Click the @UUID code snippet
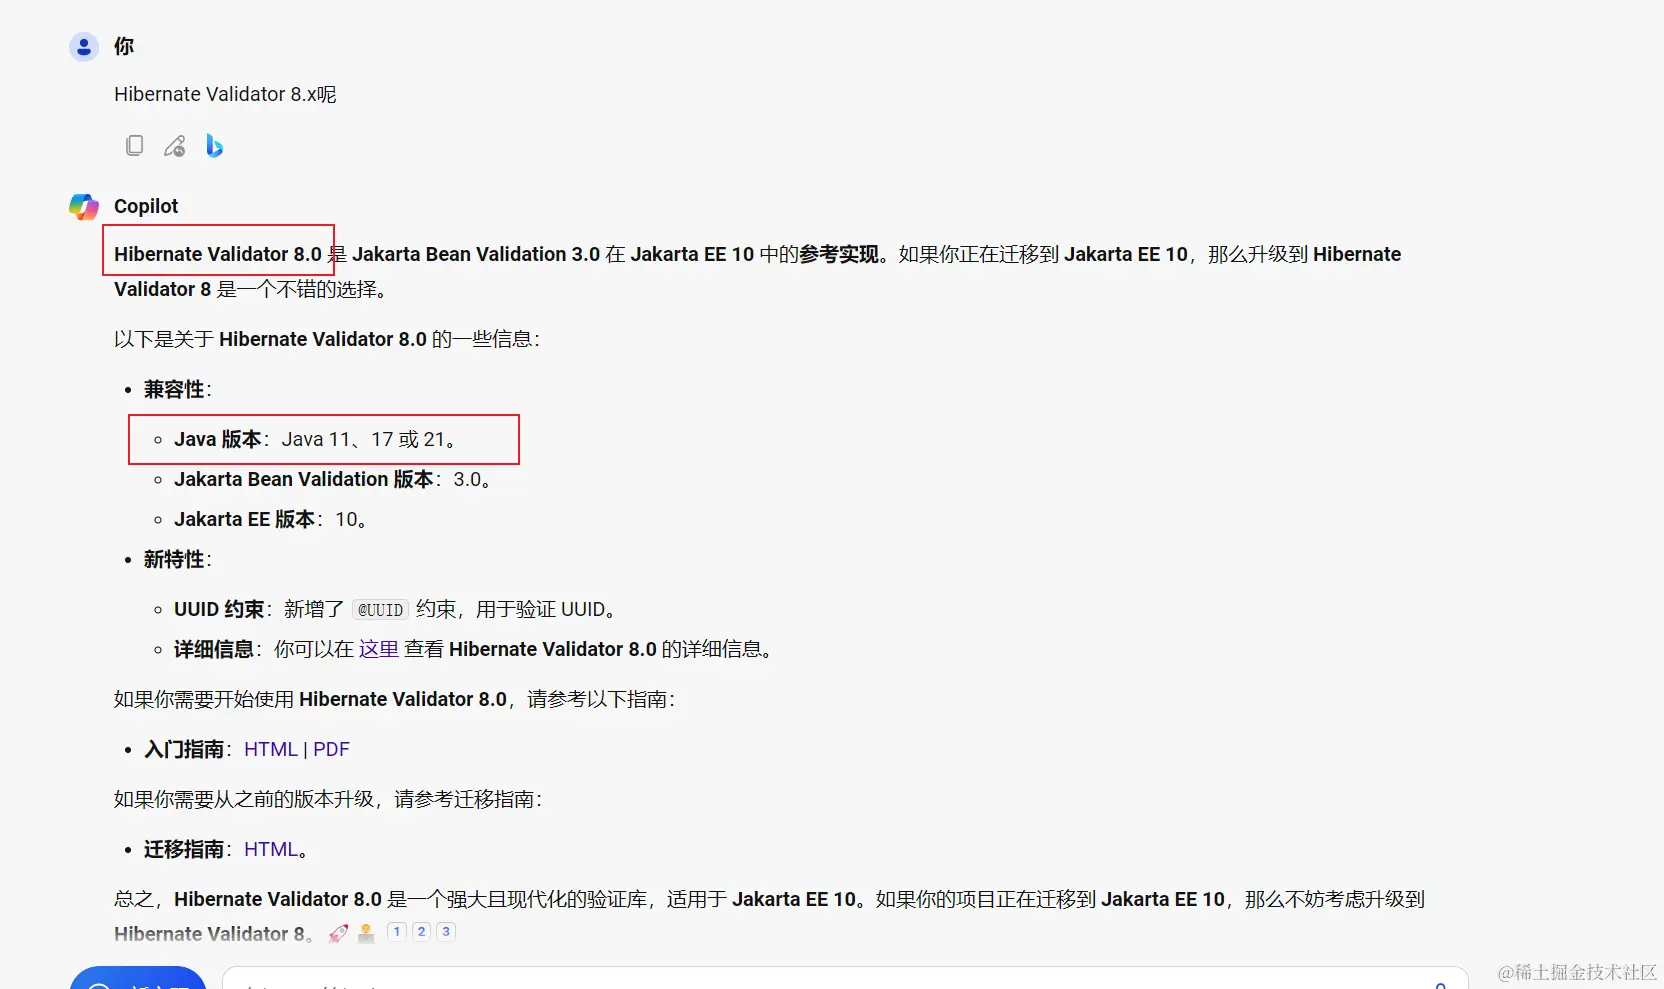Screen dimensions: 1664x989 point(380,610)
